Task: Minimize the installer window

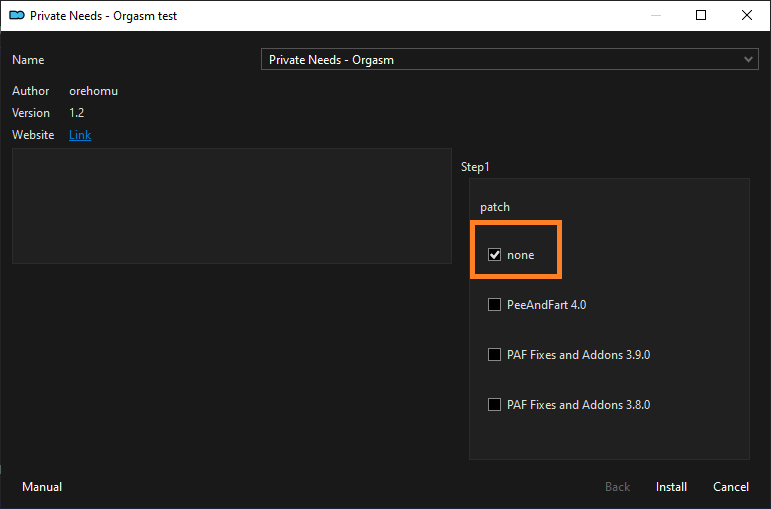Action: [655, 16]
